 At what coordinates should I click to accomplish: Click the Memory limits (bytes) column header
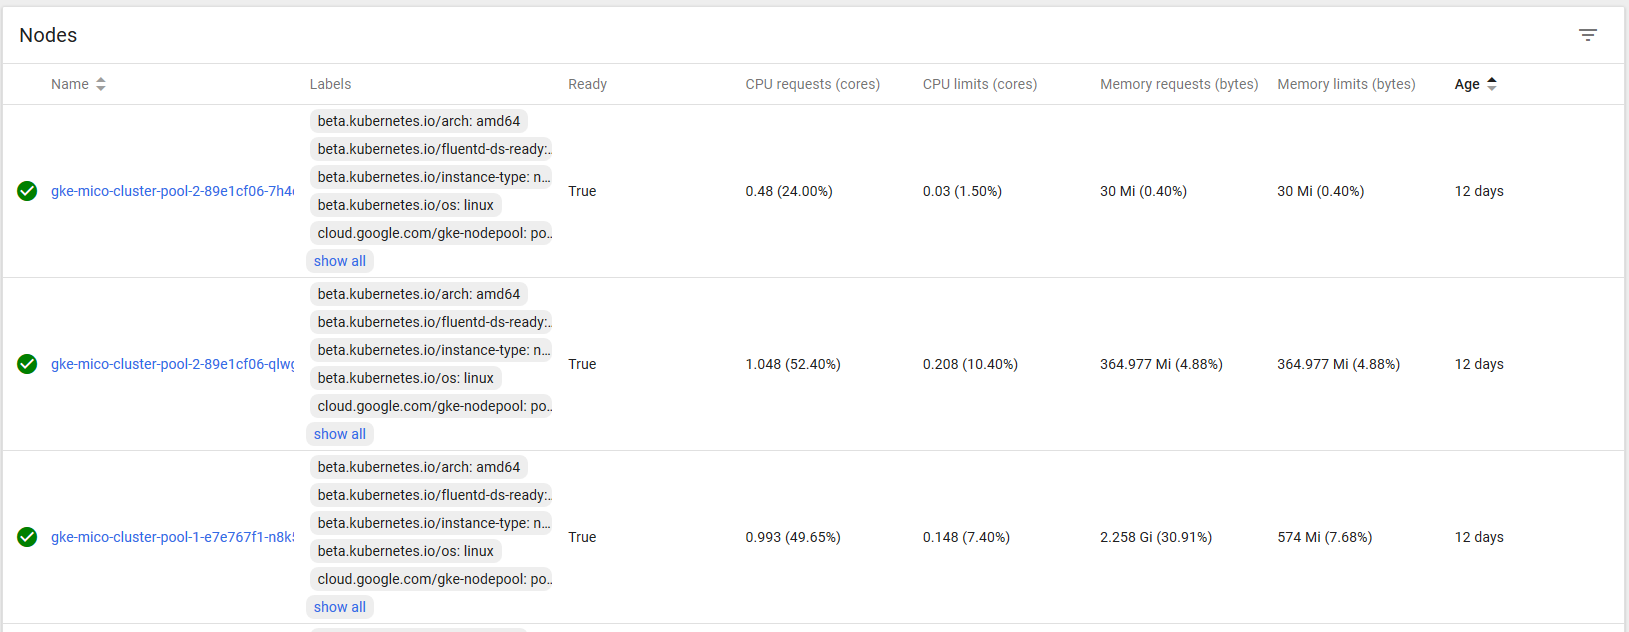(x=1345, y=84)
